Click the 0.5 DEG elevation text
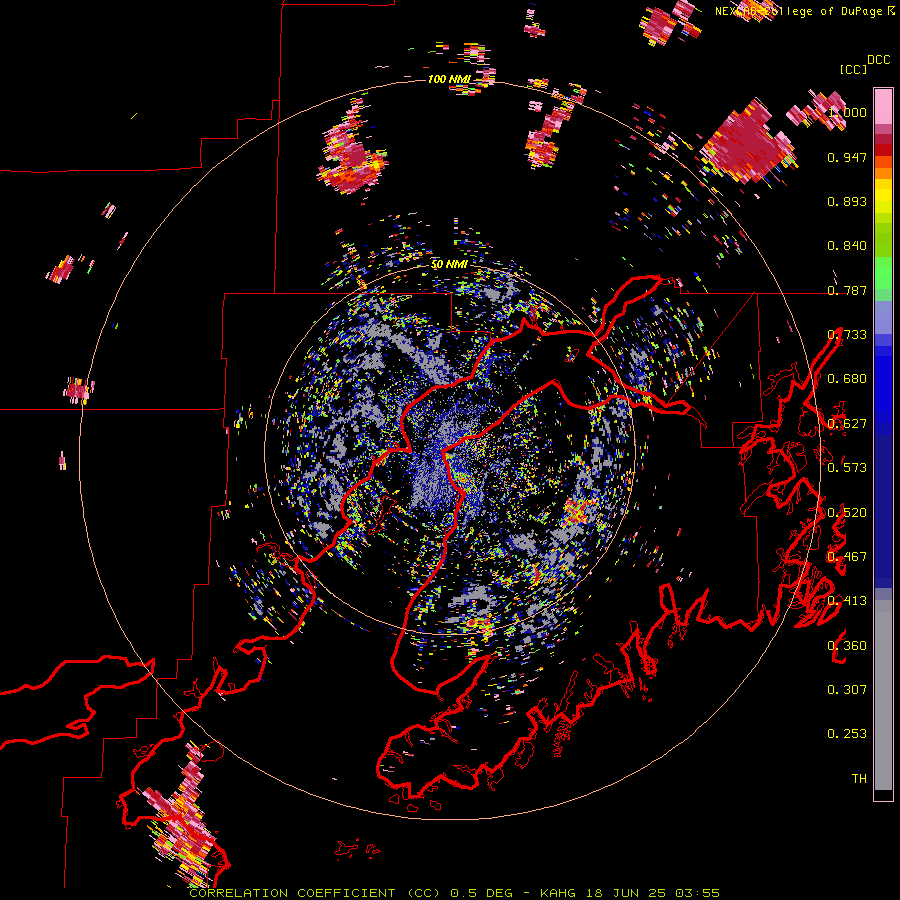The width and height of the screenshot is (900, 900). 482,893
